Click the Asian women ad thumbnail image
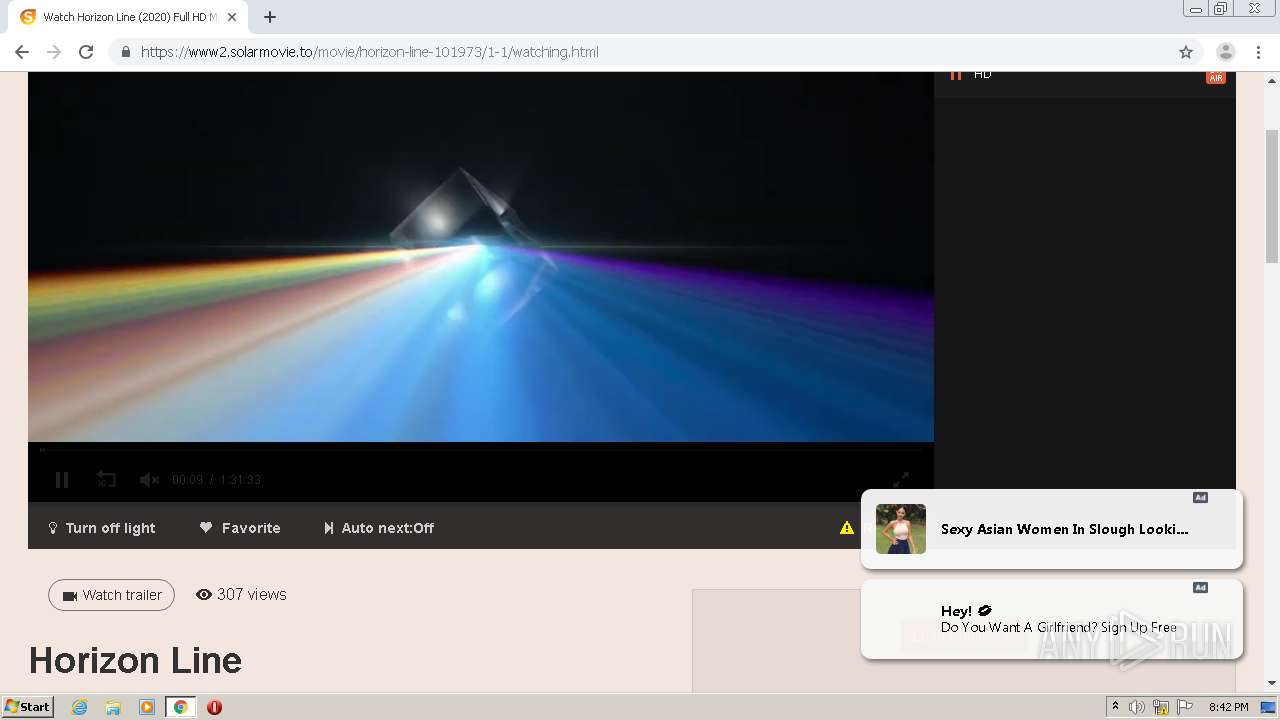 (x=901, y=529)
